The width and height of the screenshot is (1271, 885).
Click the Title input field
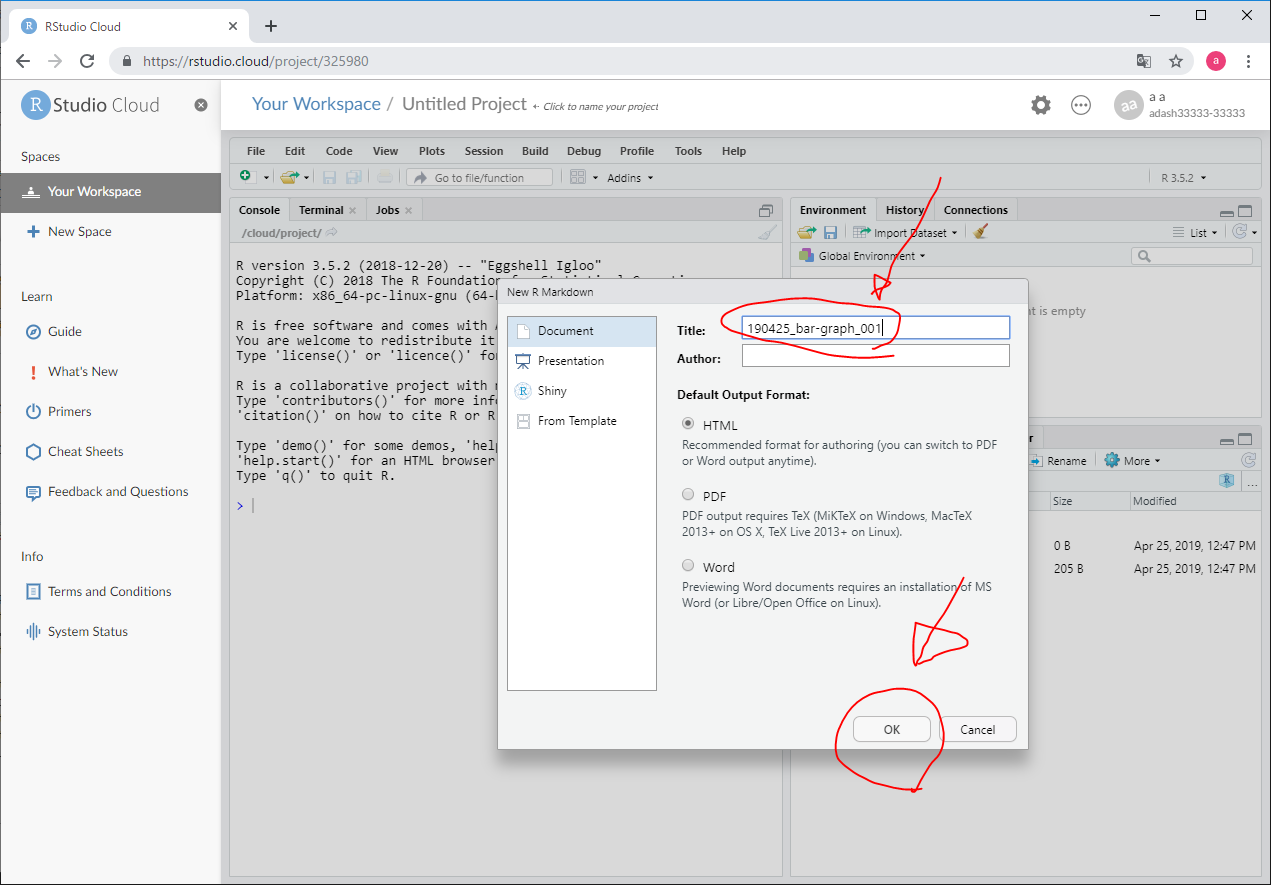coord(876,328)
